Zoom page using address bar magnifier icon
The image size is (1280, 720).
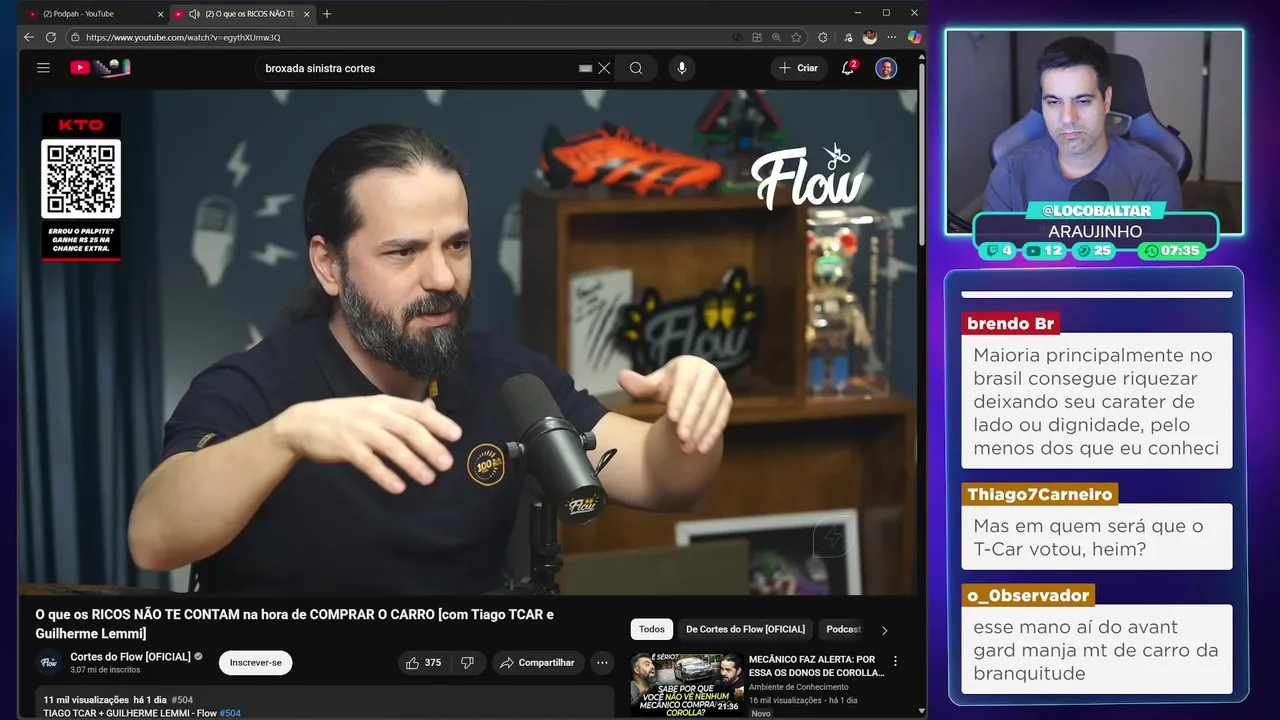(776, 37)
